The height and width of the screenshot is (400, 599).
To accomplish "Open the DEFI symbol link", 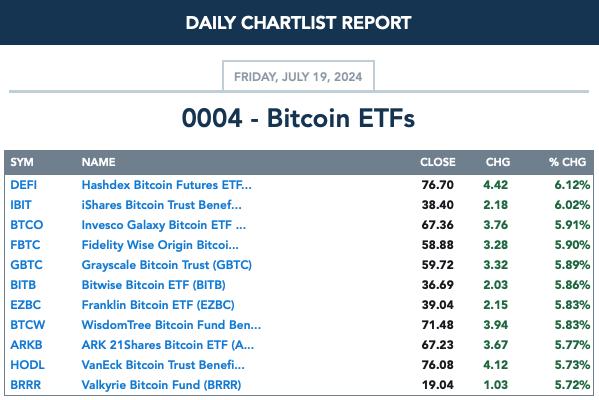I will click(23, 185).
